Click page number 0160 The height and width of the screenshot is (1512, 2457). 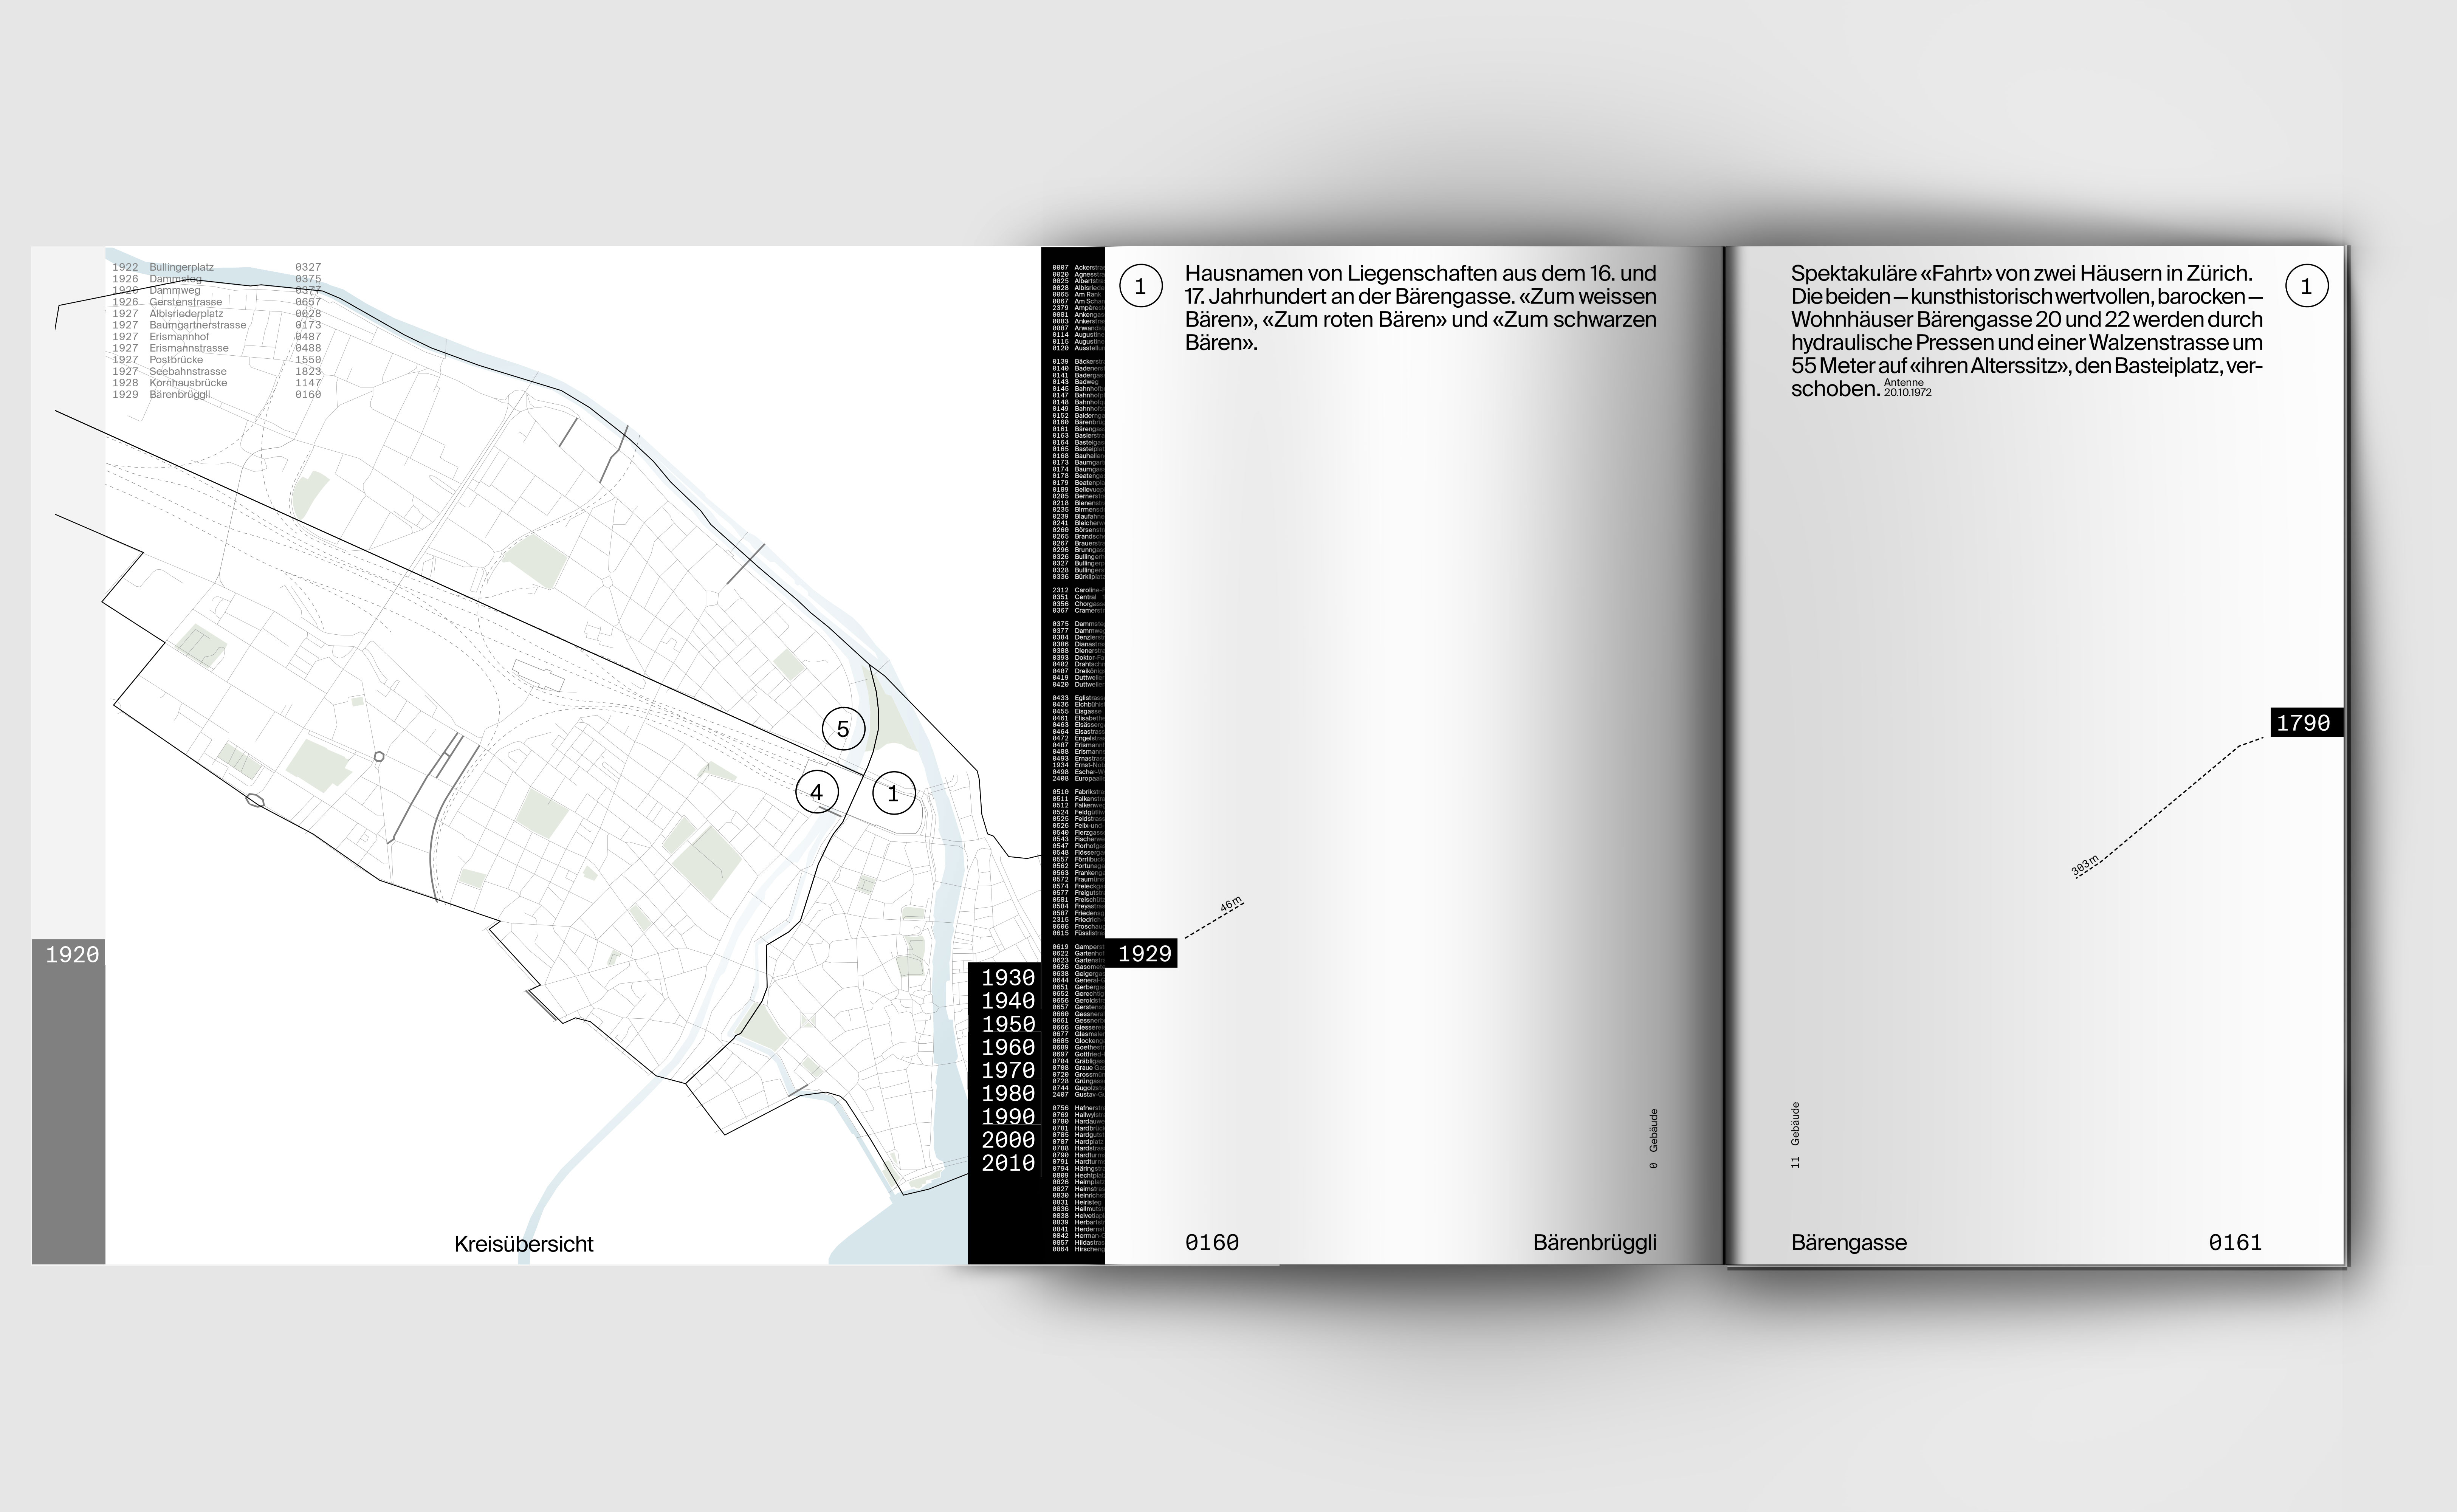click(1211, 1242)
